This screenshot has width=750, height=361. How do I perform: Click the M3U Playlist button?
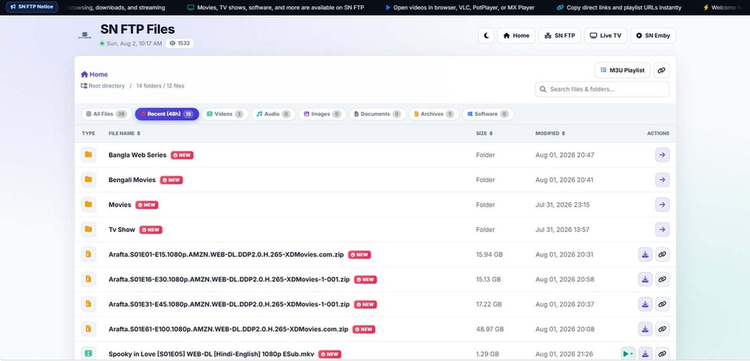click(x=622, y=70)
